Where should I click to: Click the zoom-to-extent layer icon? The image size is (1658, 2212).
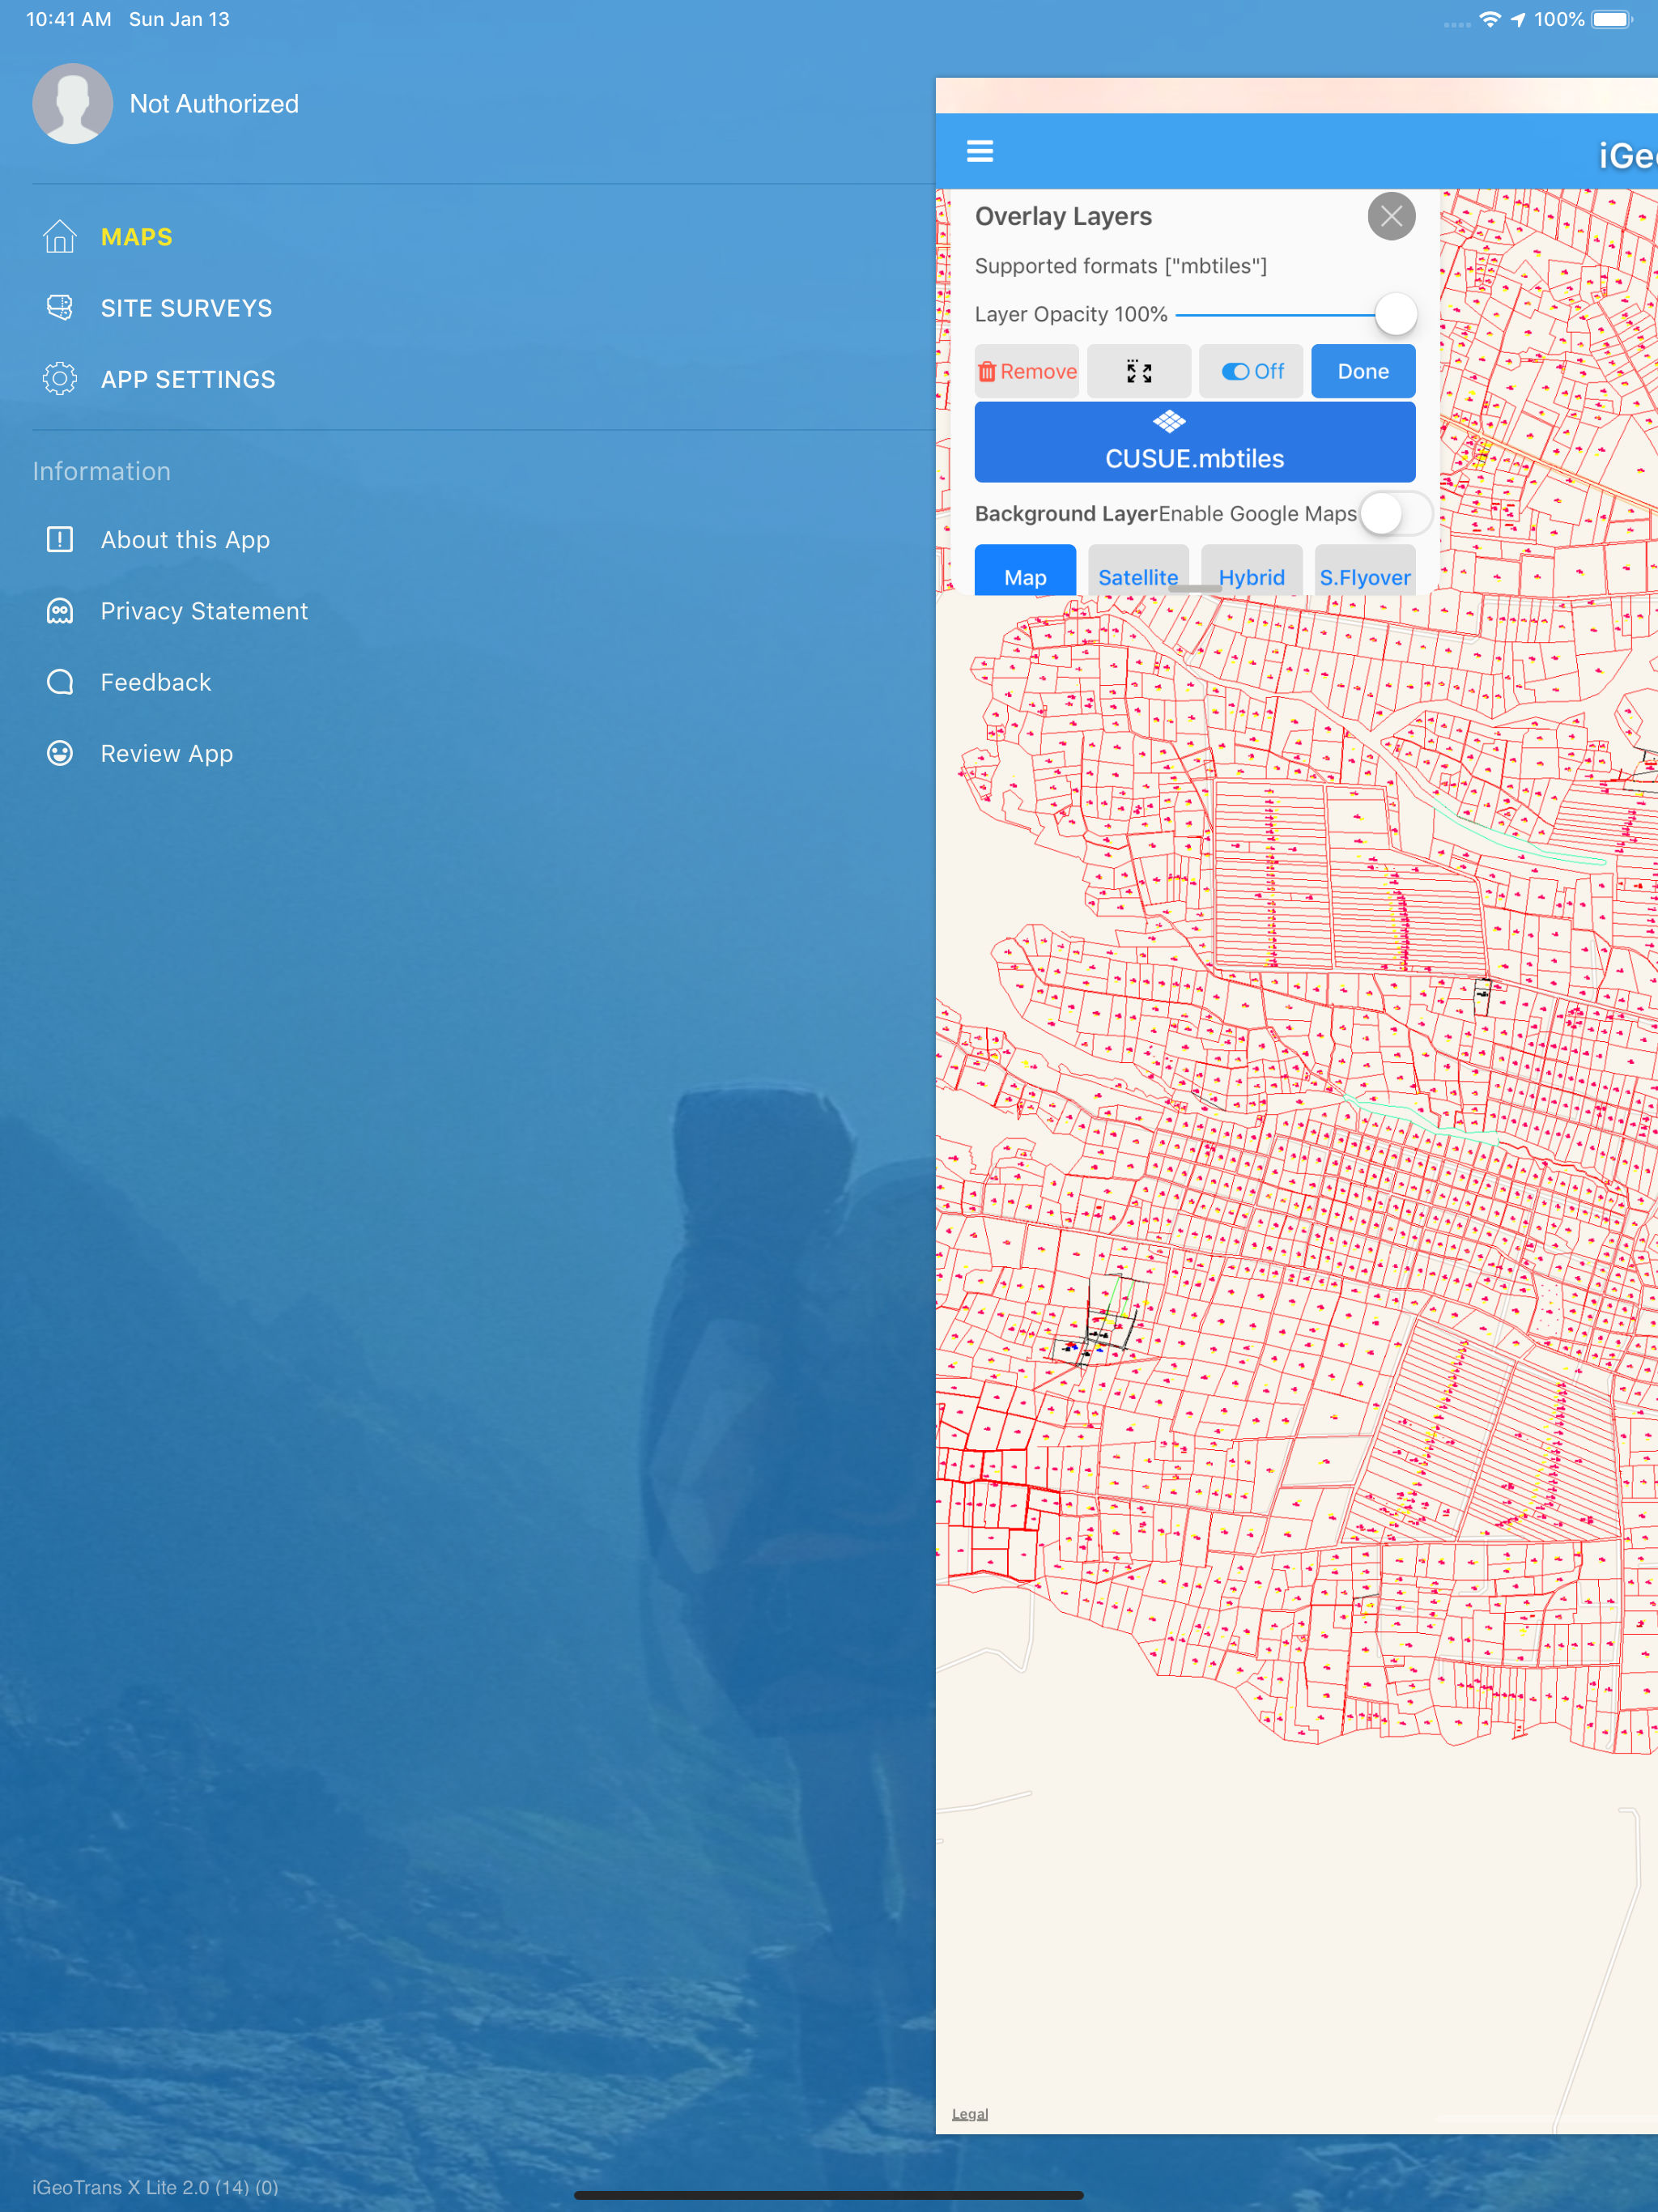1138,371
